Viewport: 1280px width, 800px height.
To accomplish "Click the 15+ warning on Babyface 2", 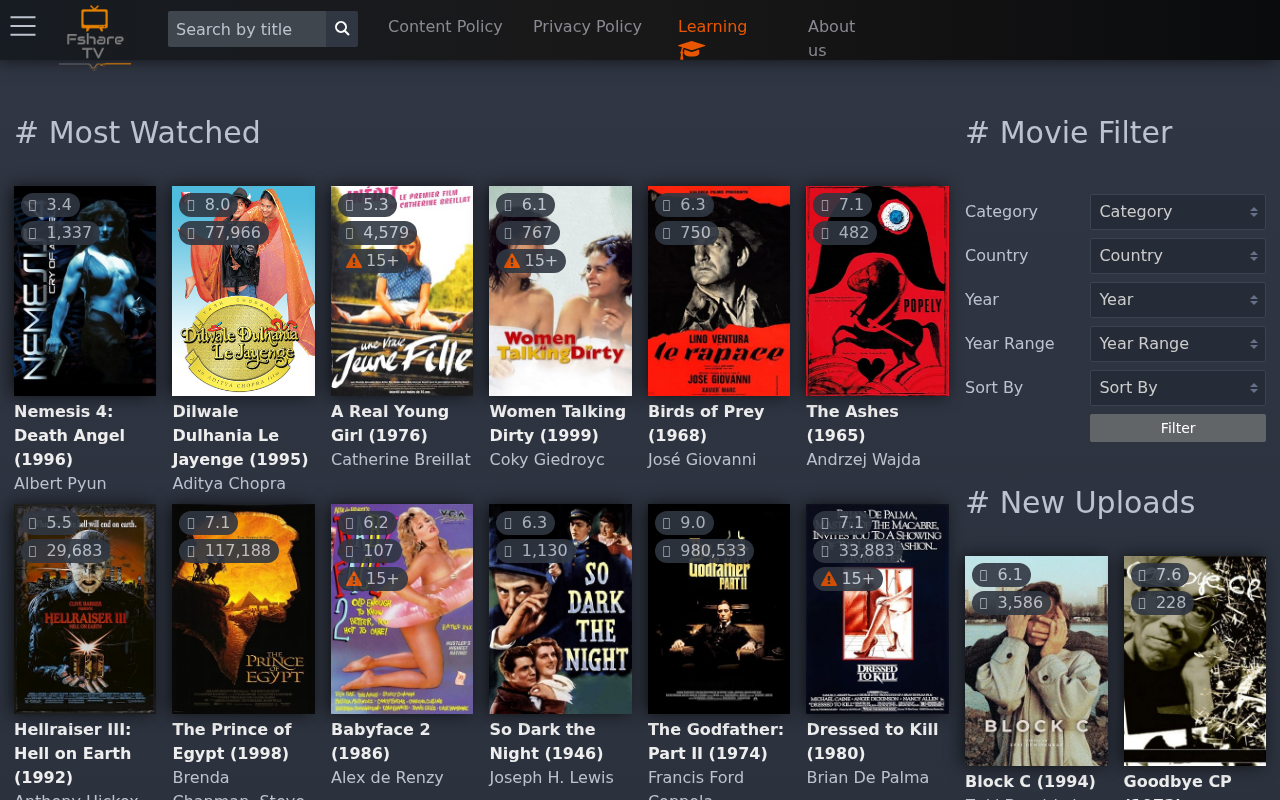I will 372,579.
